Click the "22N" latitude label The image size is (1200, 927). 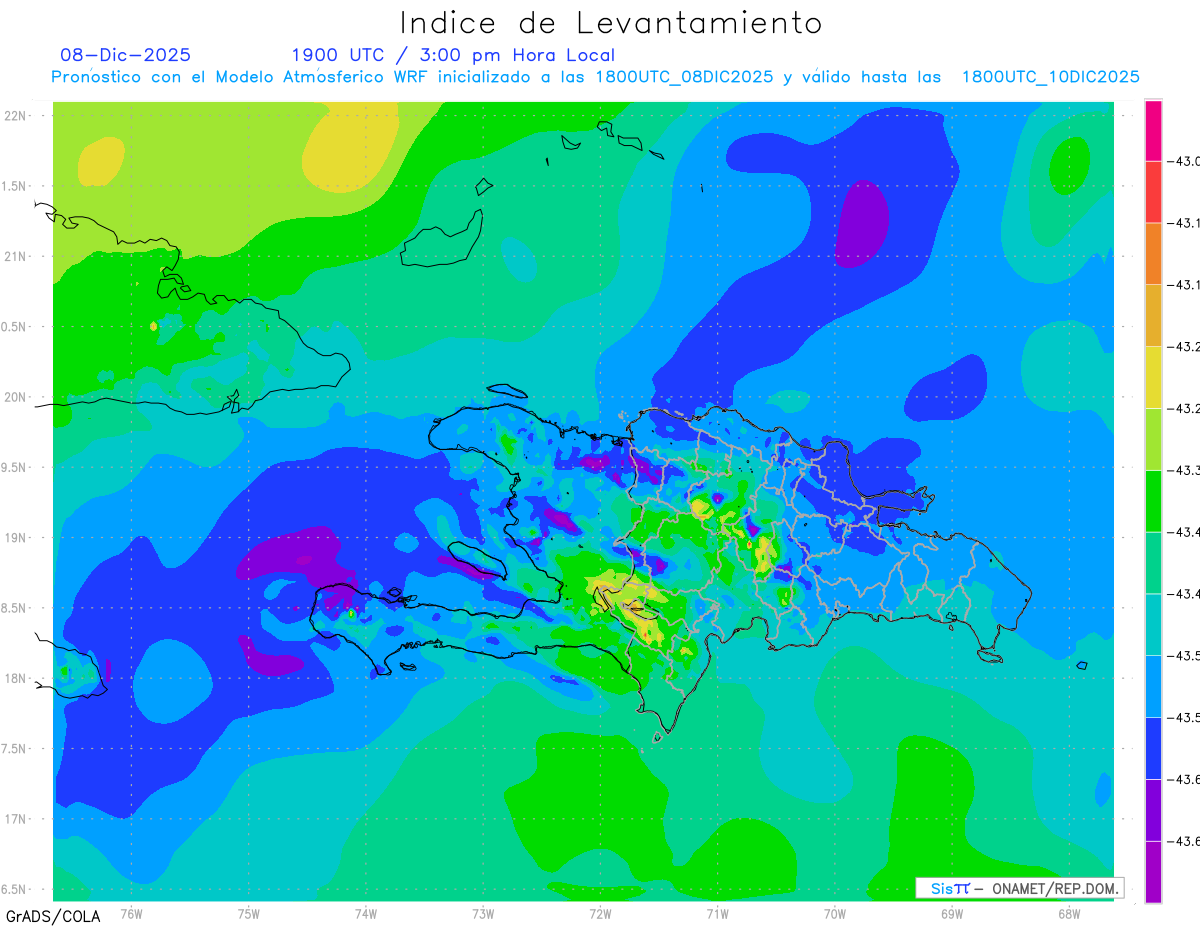click(x=17, y=116)
